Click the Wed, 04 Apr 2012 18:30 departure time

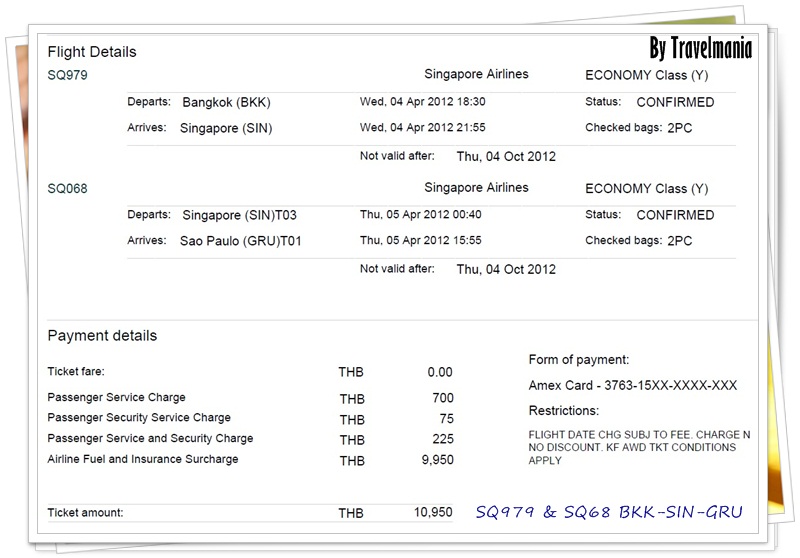point(422,103)
